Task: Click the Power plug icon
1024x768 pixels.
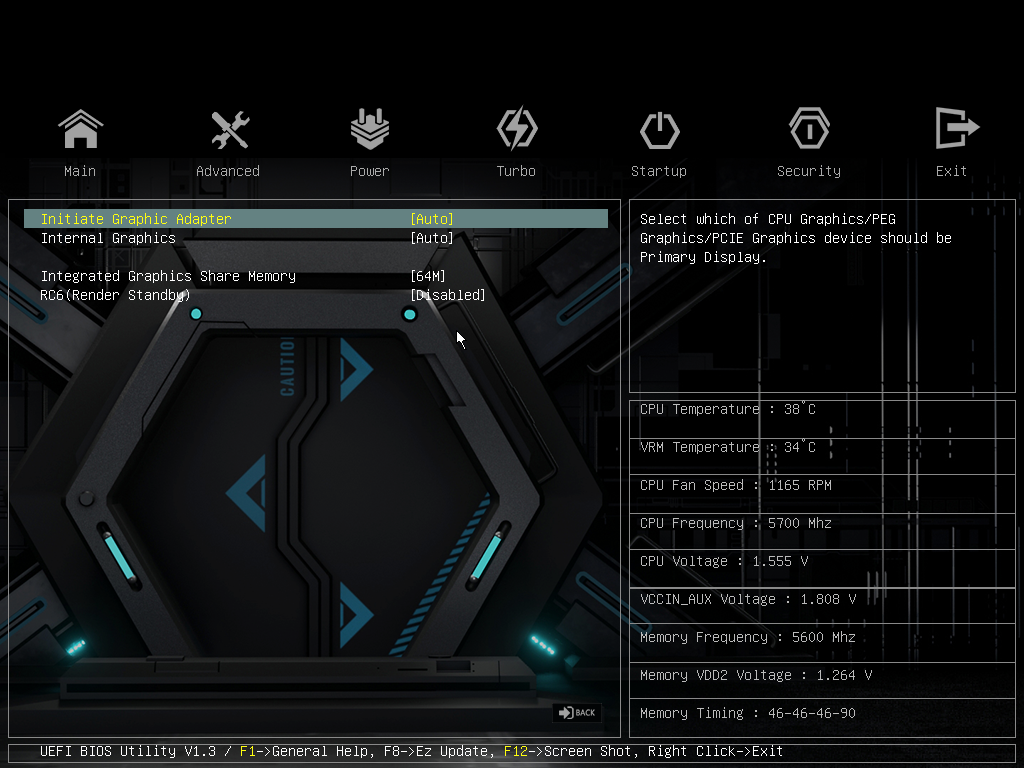Action: [x=370, y=129]
